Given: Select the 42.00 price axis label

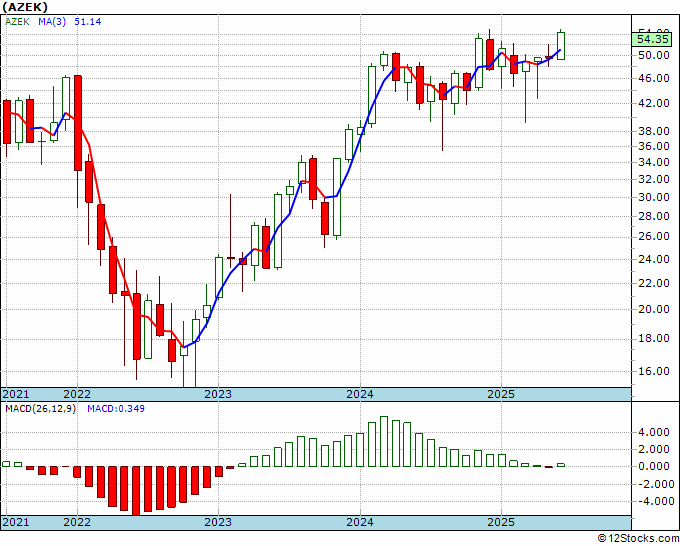Looking at the screenshot, I should coord(656,103).
